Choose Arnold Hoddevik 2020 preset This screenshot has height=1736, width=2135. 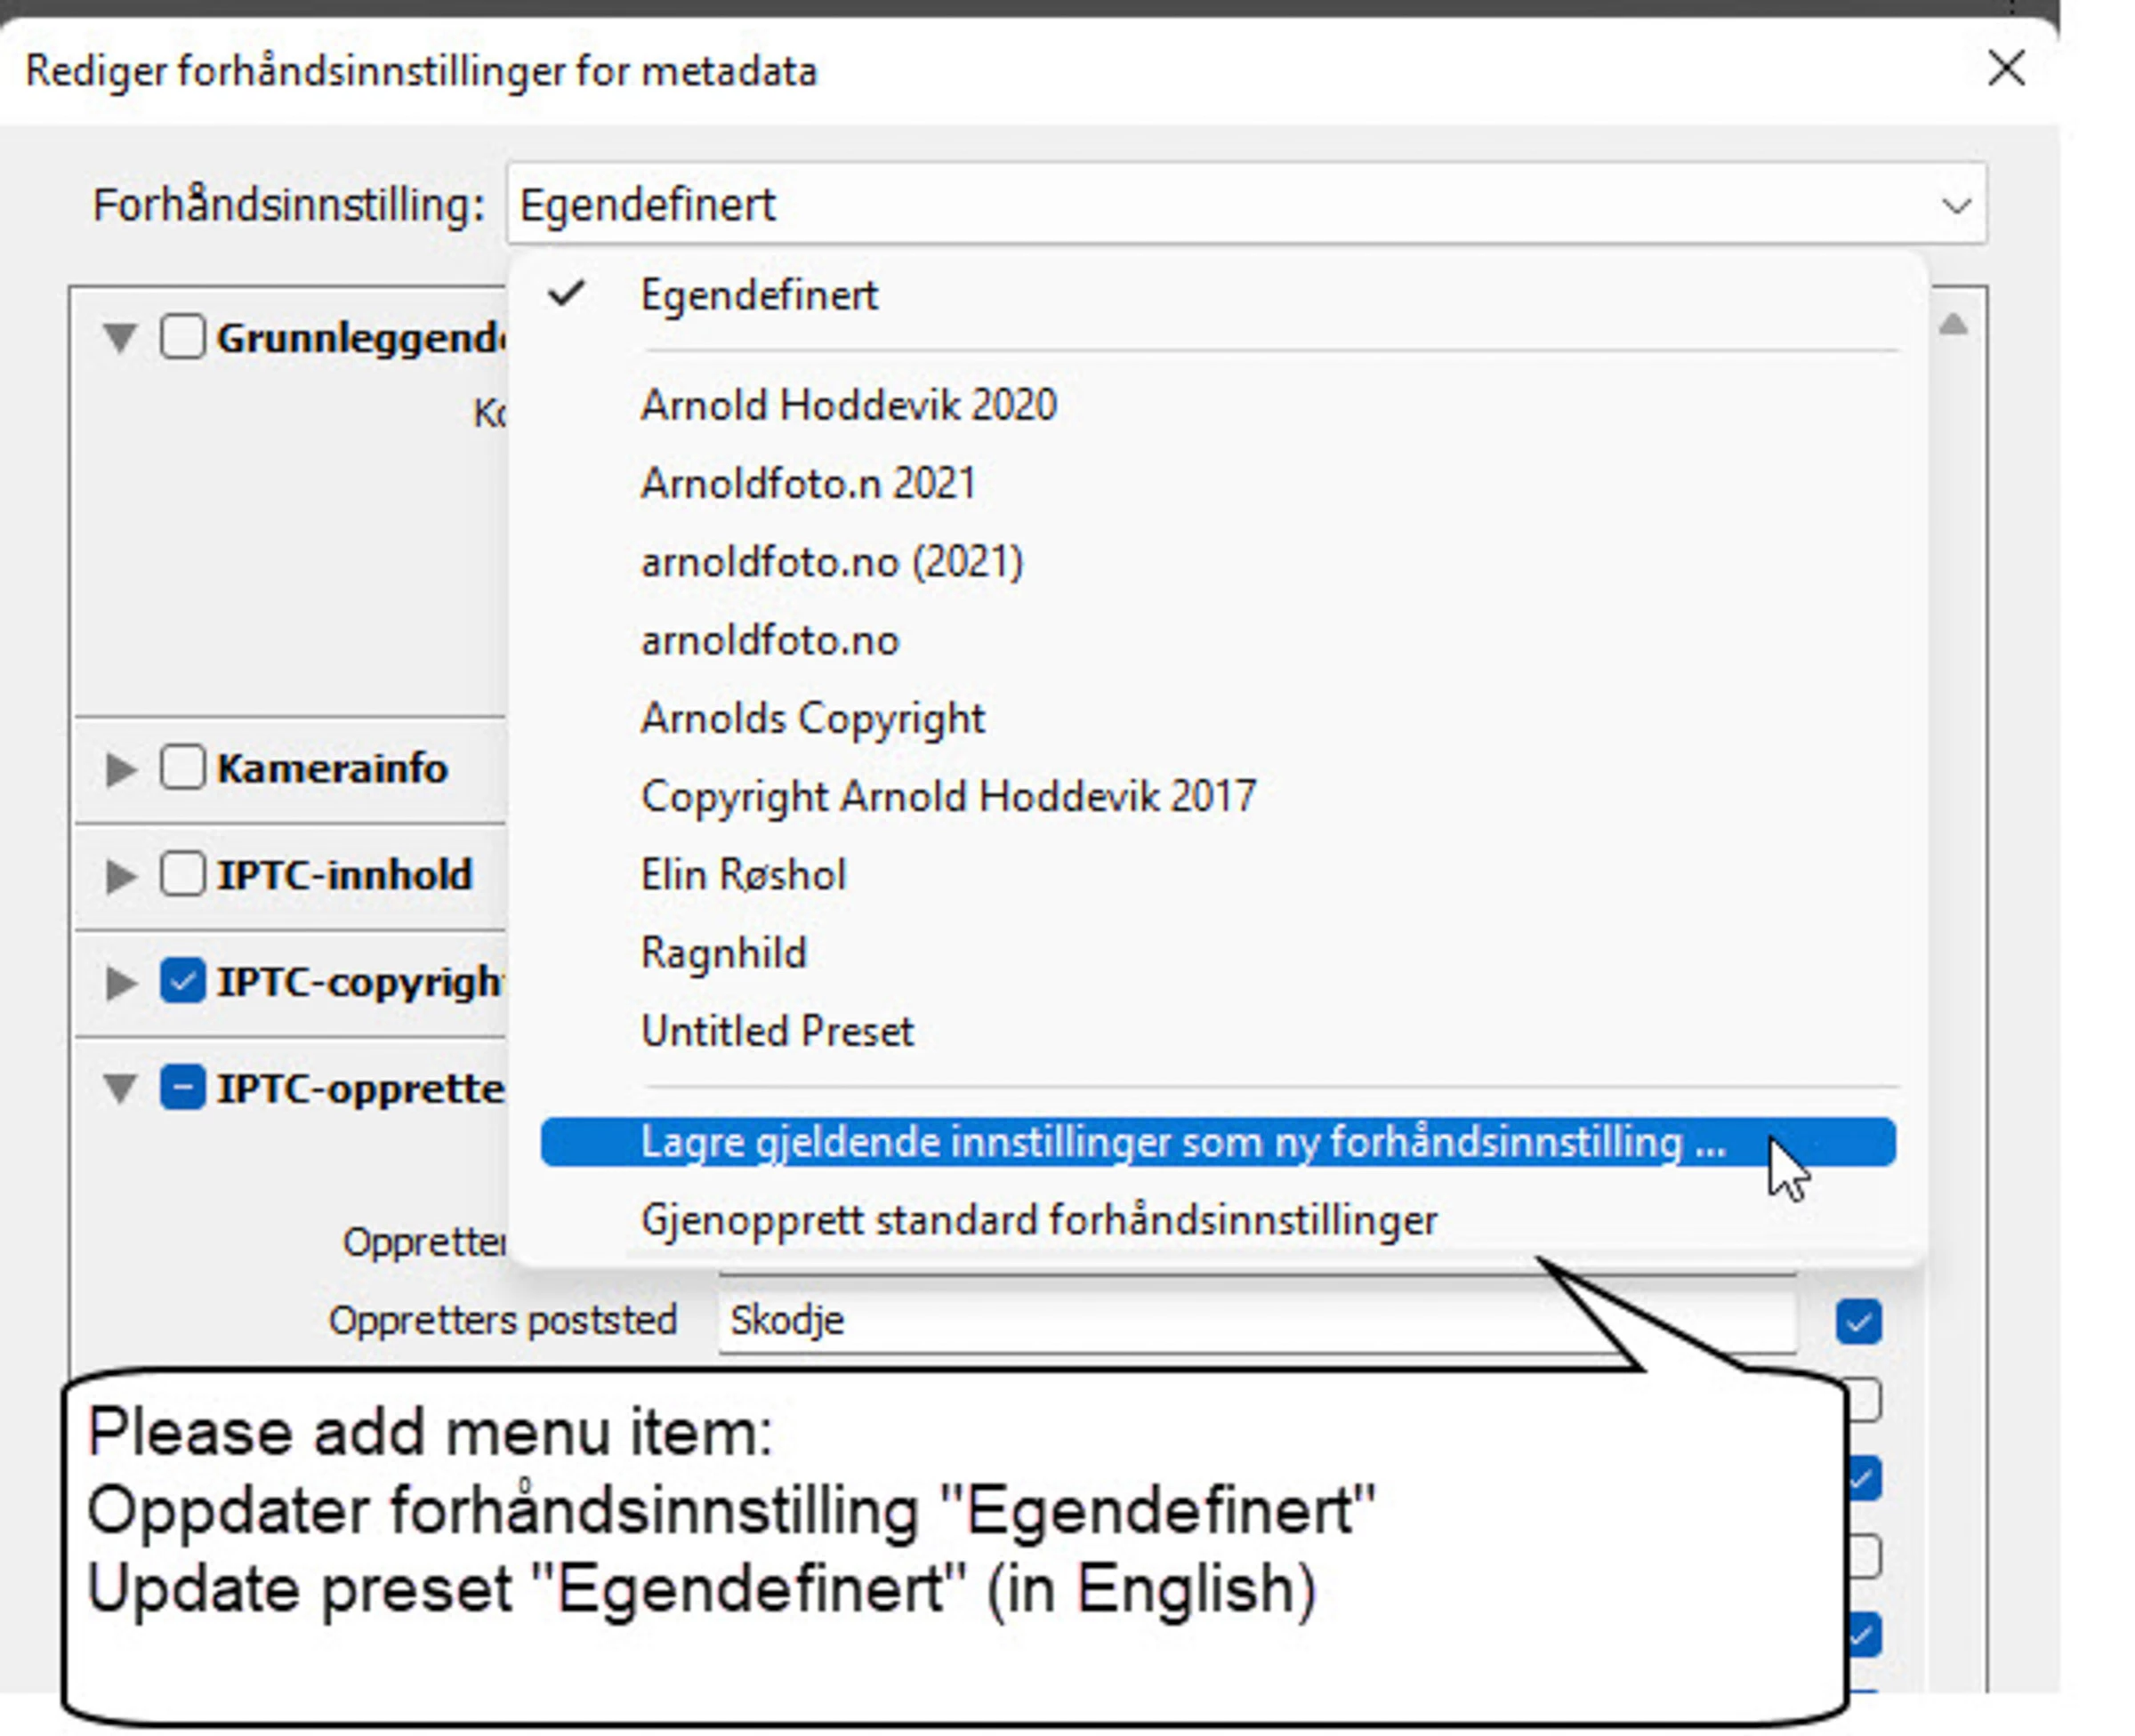848,406
